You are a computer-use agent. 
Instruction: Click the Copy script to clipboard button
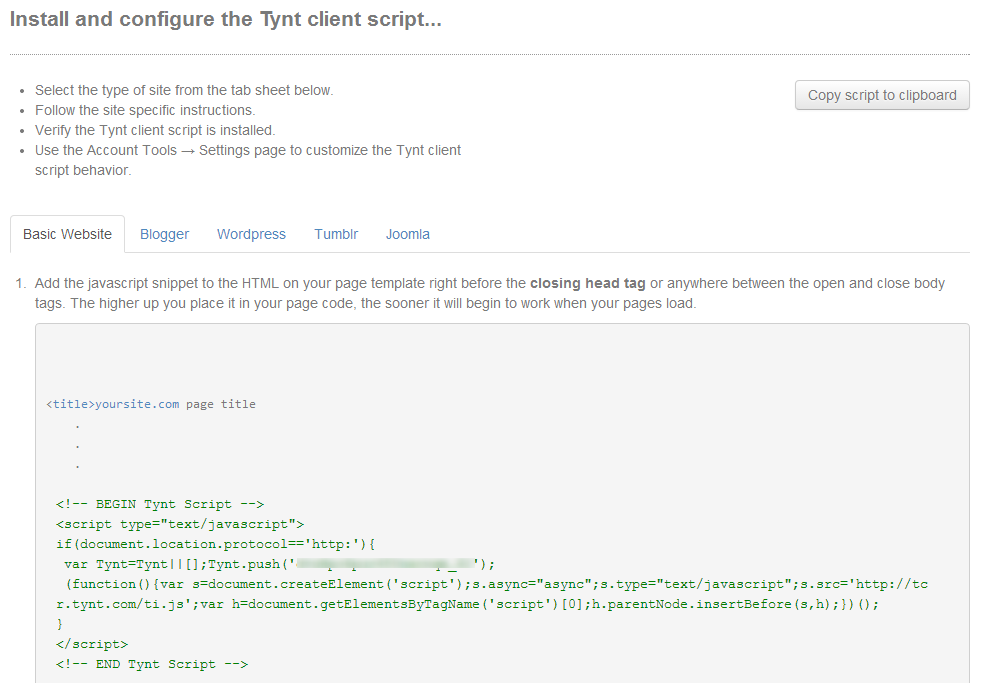[882, 95]
